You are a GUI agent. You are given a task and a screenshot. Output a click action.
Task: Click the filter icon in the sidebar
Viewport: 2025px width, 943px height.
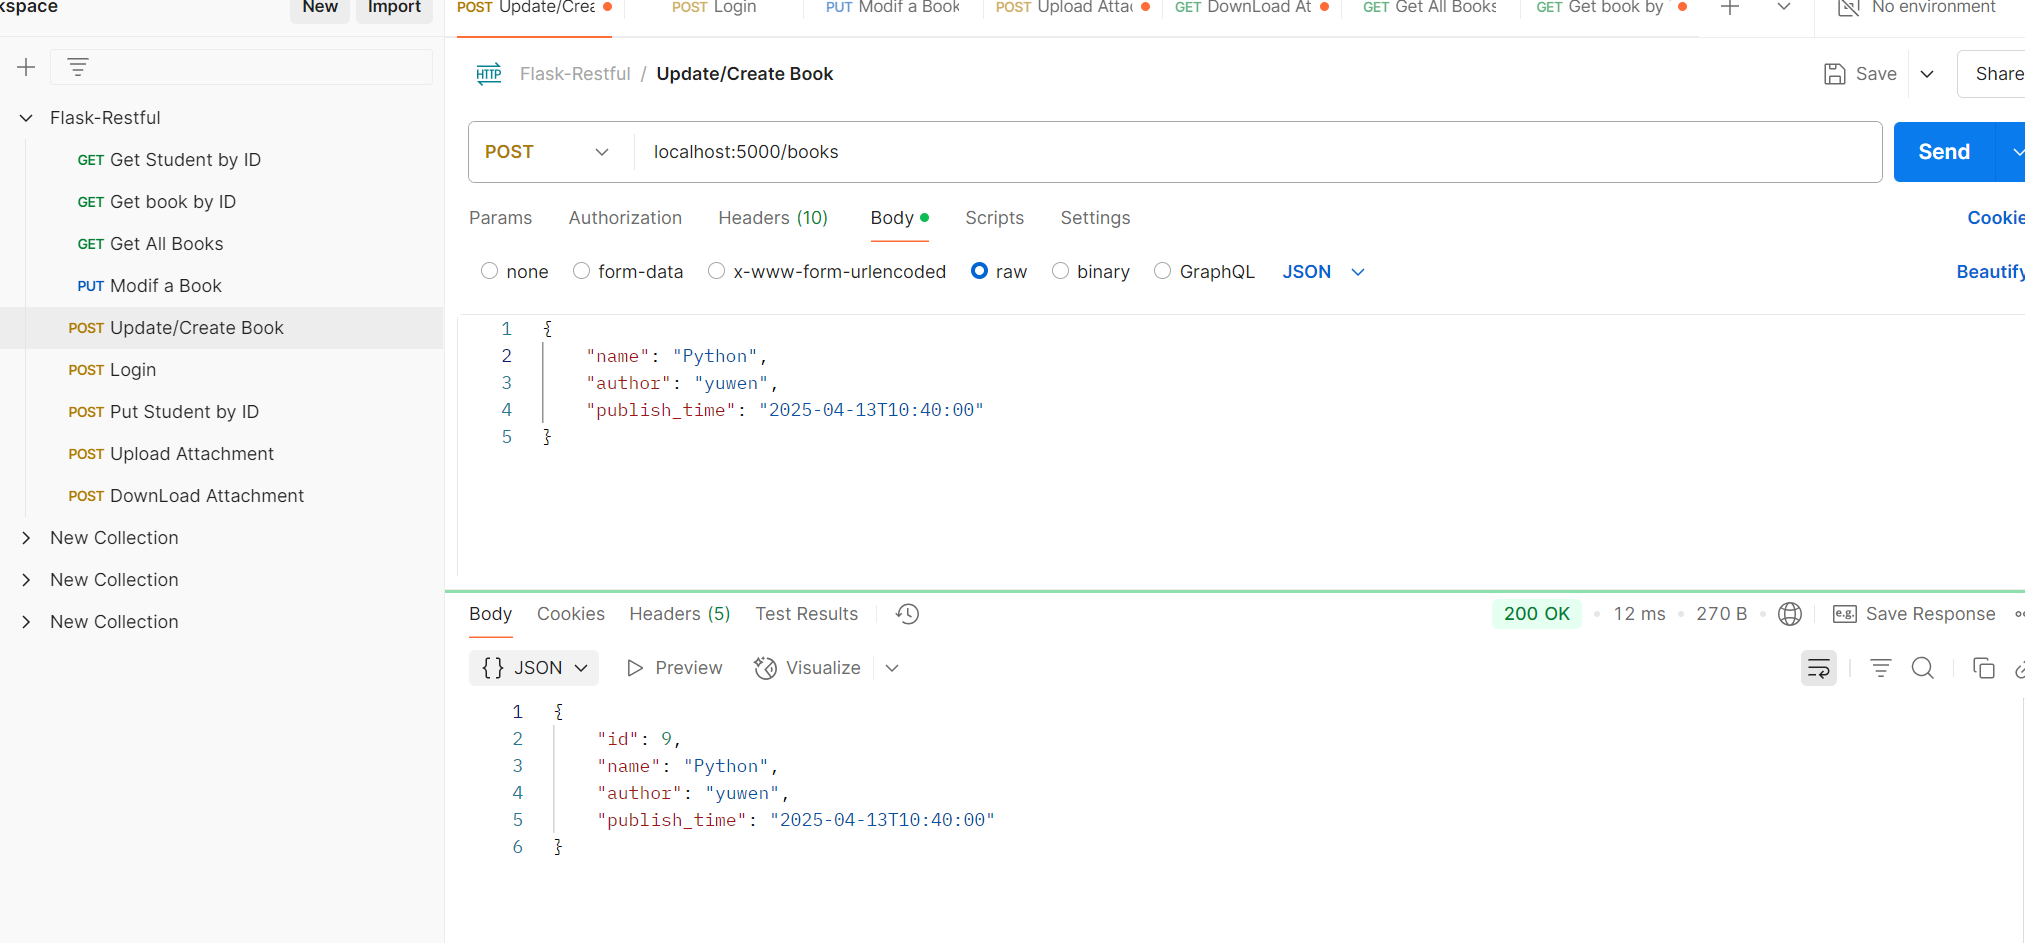[x=78, y=67]
